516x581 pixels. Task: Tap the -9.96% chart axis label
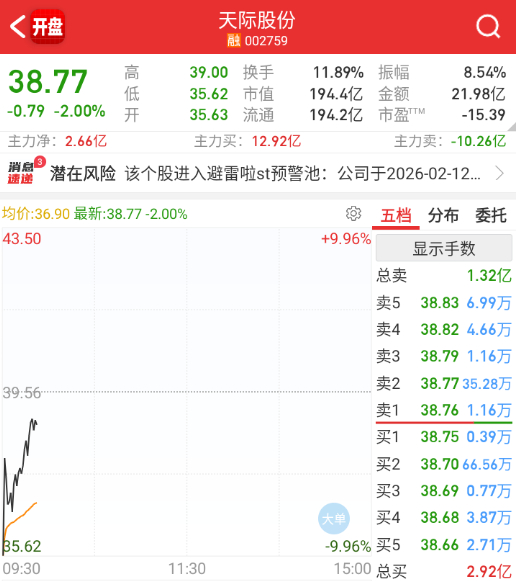(x=348, y=546)
